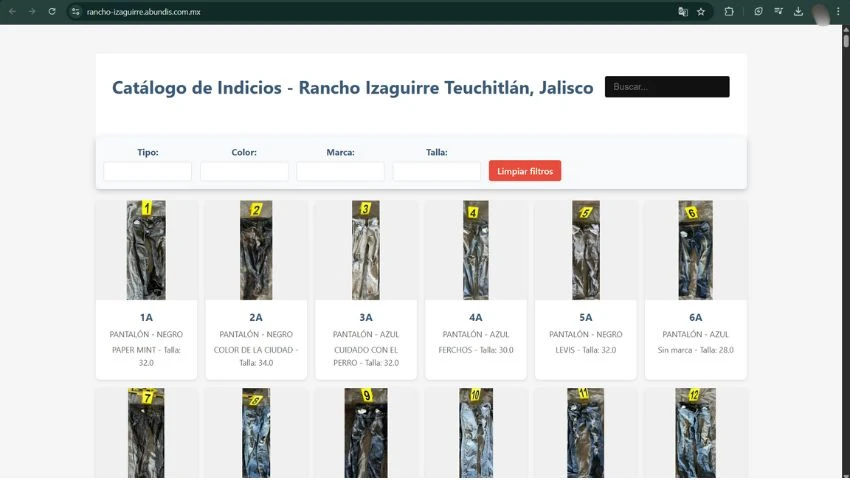The width and height of the screenshot is (850, 480).
Task: Expand the Marca filter dropdown
Action: pos(340,171)
